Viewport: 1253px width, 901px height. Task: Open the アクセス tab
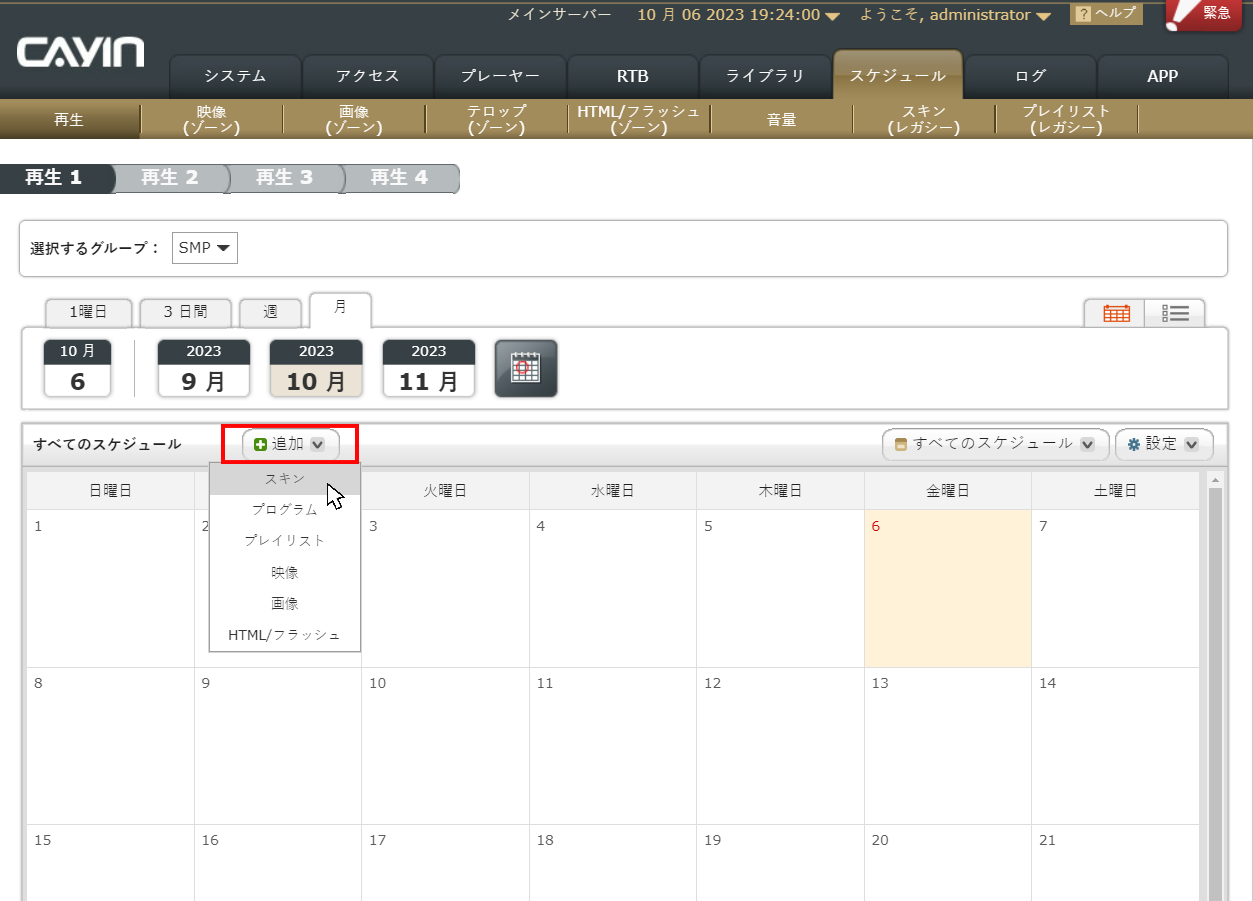(x=368, y=76)
